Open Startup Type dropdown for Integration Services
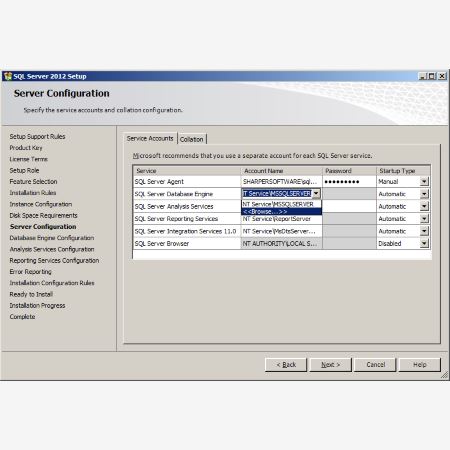The height and width of the screenshot is (450, 450). [424, 231]
